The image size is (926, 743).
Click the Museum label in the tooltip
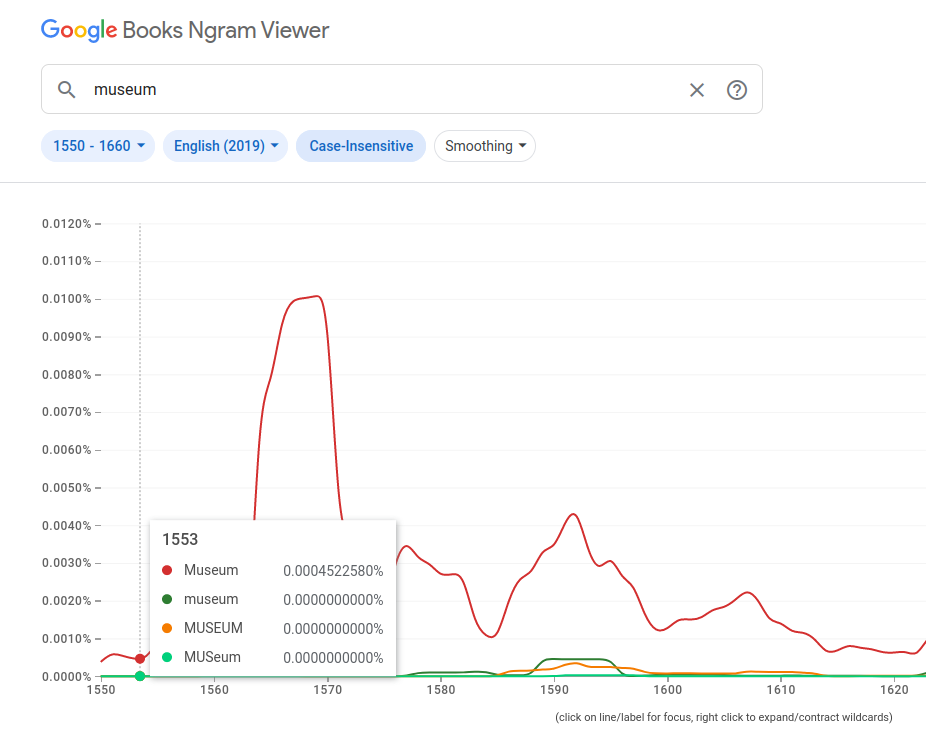(x=211, y=570)
